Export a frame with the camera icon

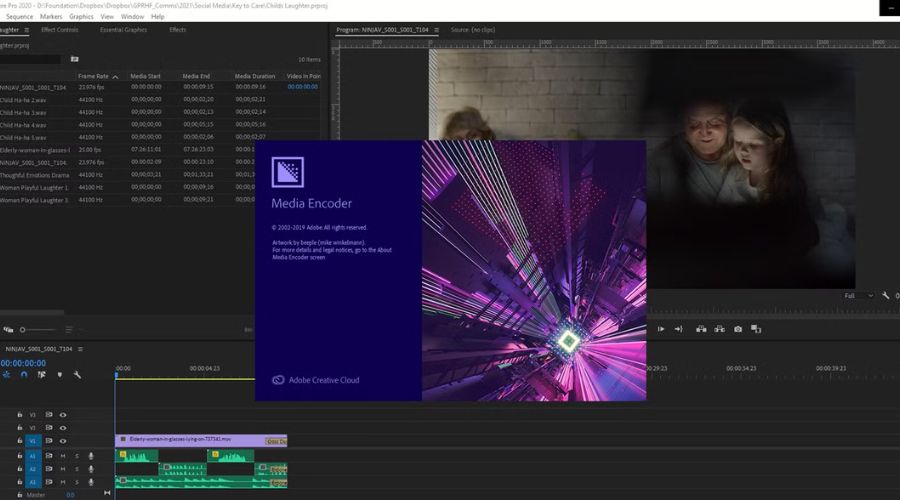point(738,329)
